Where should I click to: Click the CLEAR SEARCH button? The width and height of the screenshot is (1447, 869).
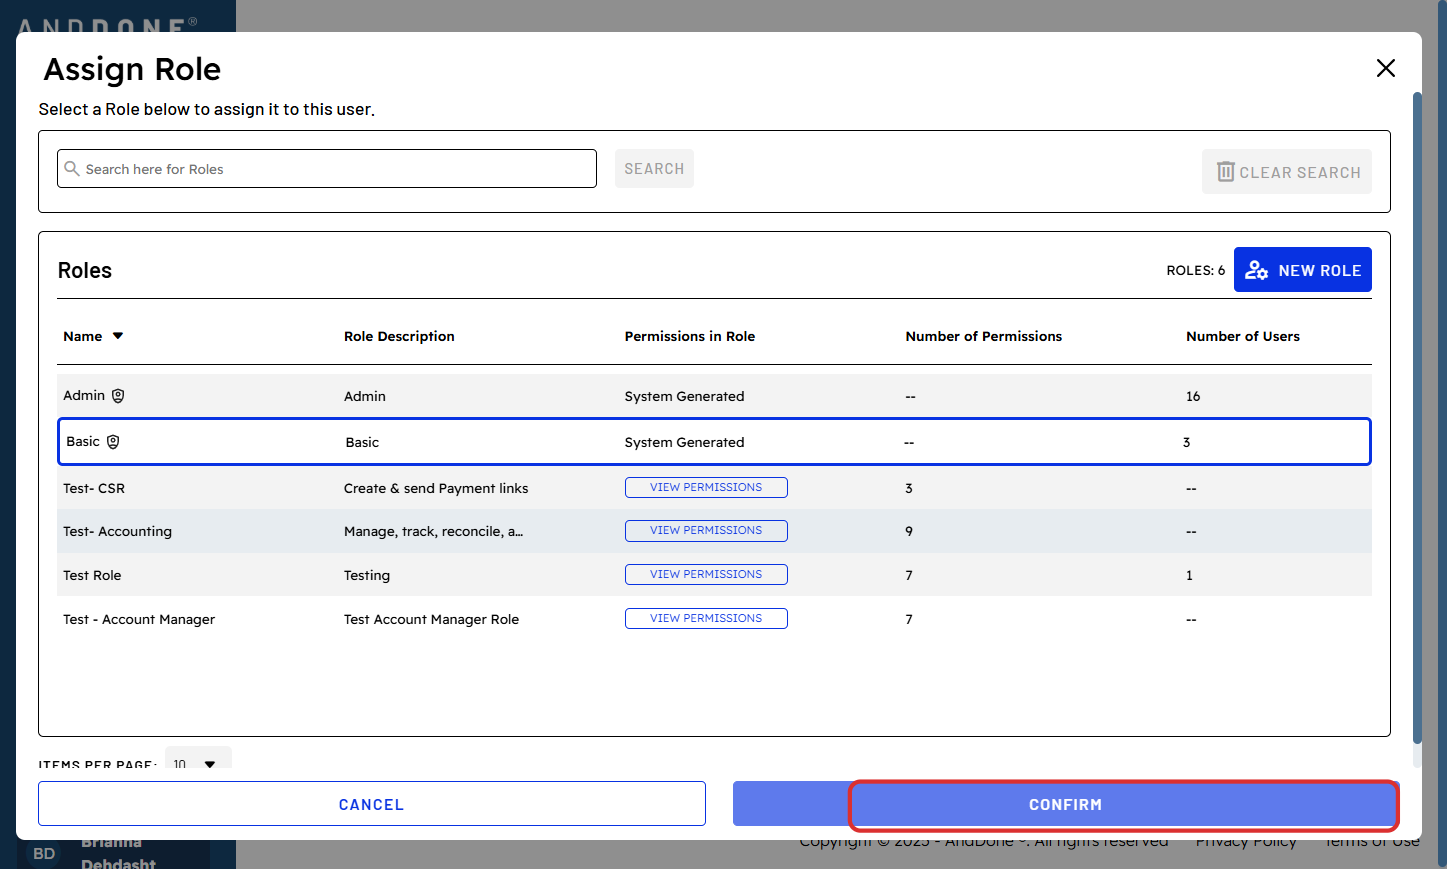coord(1286,172)
